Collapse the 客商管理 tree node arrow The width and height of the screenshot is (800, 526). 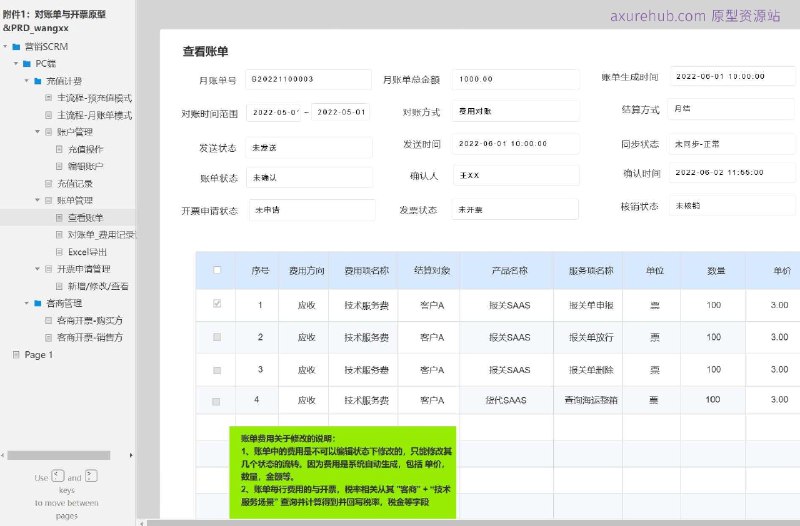pyautogui.click(x=27, y=303)
